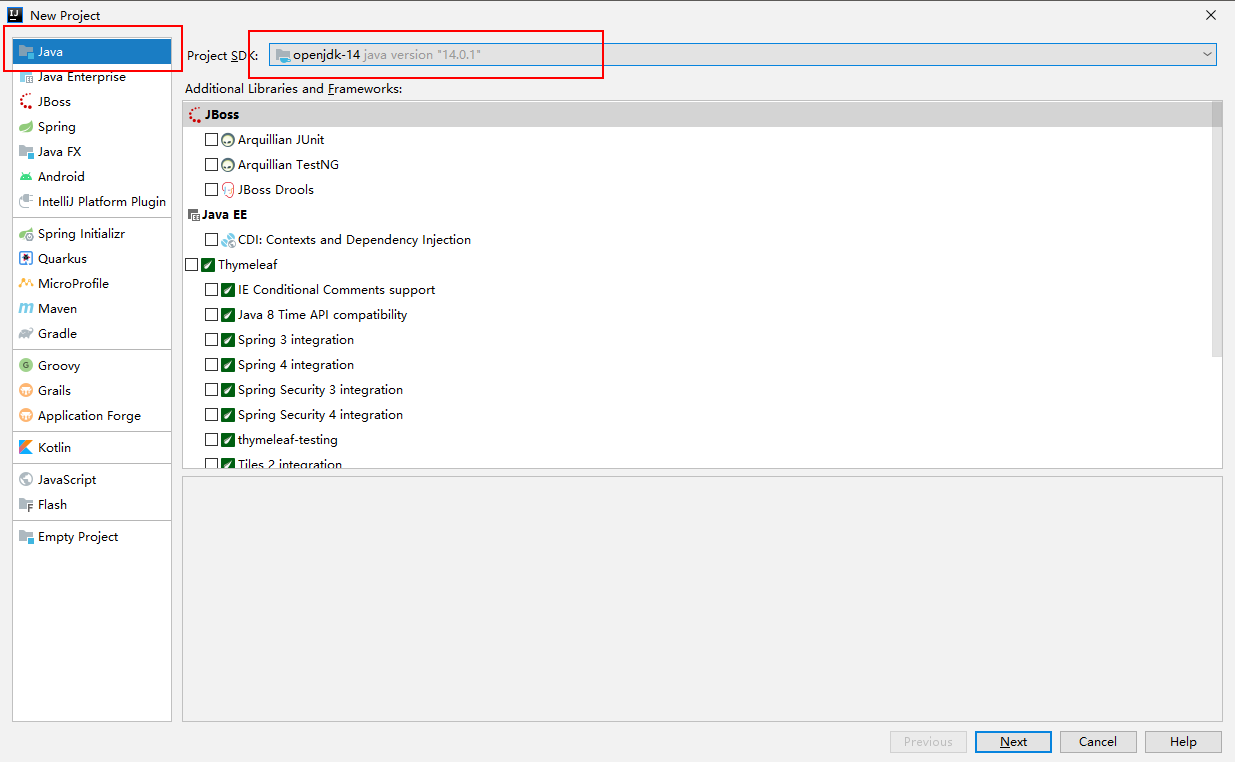Check the JBoss Drools checkbox
This screenshot has height=762, width=1235.
point(211,190)
